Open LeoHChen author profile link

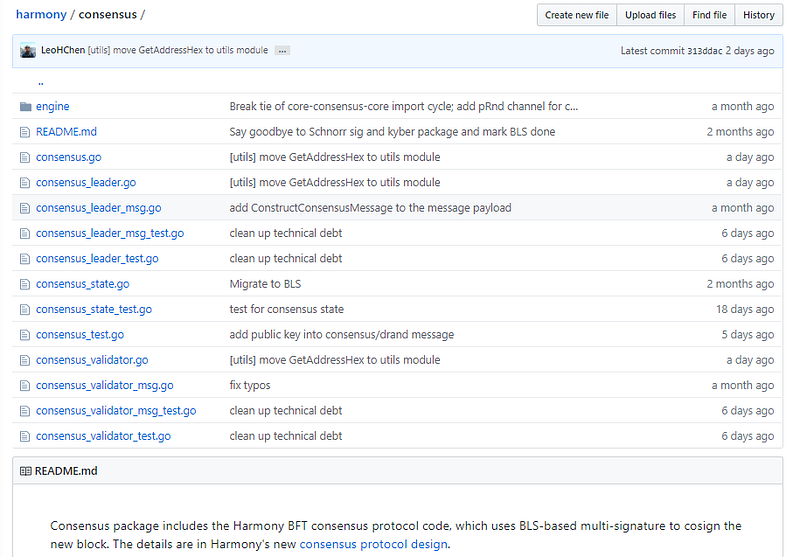pos(63,50)
